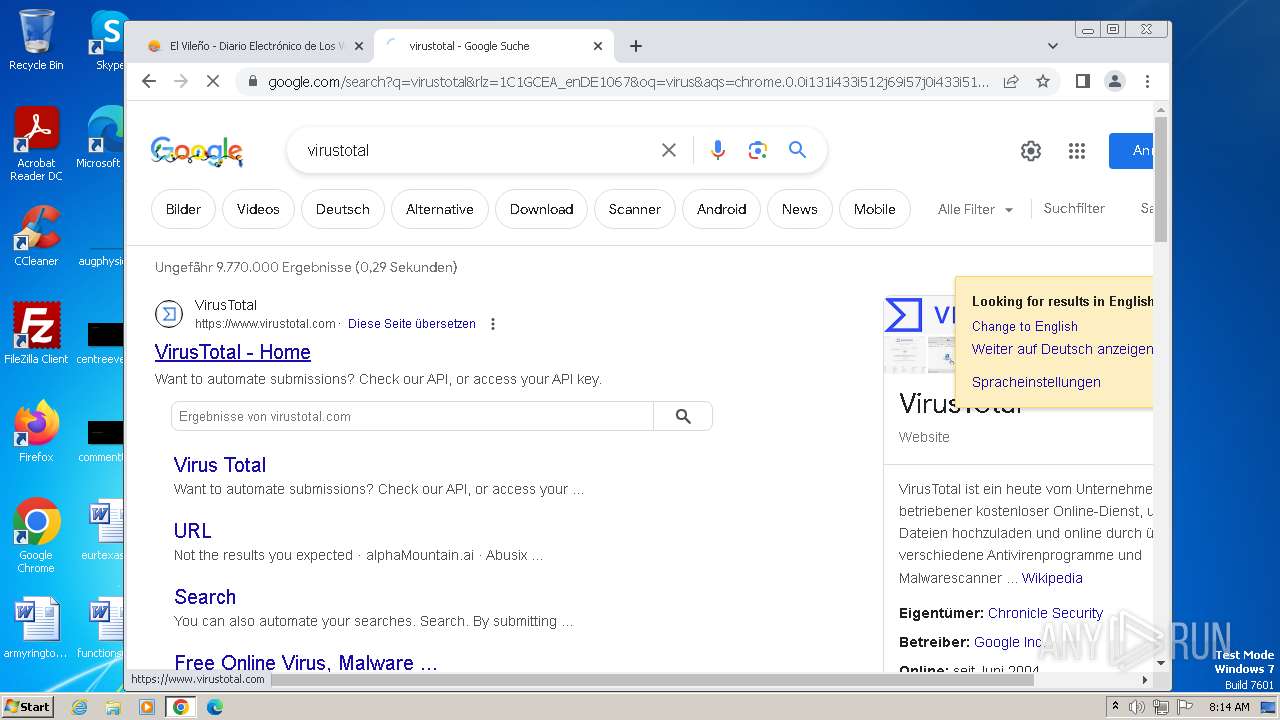Viewport: 1280px width, 720px height.
Task: Open the Virus Total sitelink
Action: coord(220,465)
